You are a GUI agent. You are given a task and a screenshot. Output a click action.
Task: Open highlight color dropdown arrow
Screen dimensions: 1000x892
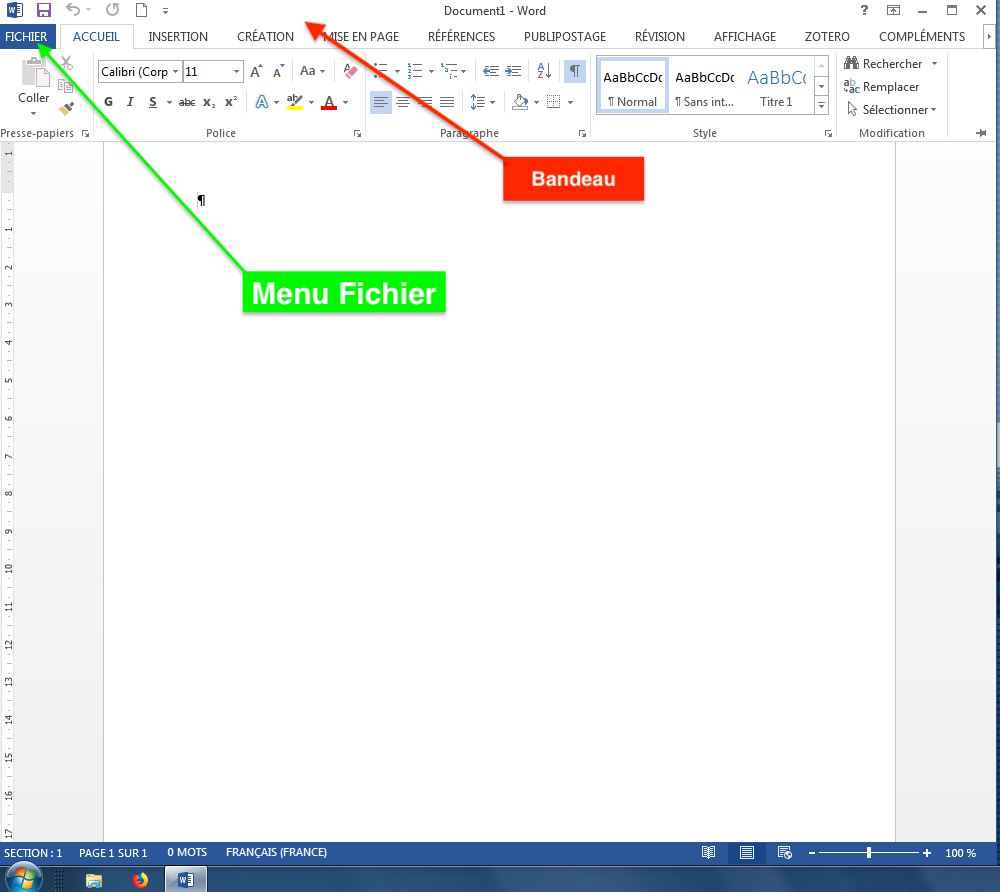coord(311,102)
